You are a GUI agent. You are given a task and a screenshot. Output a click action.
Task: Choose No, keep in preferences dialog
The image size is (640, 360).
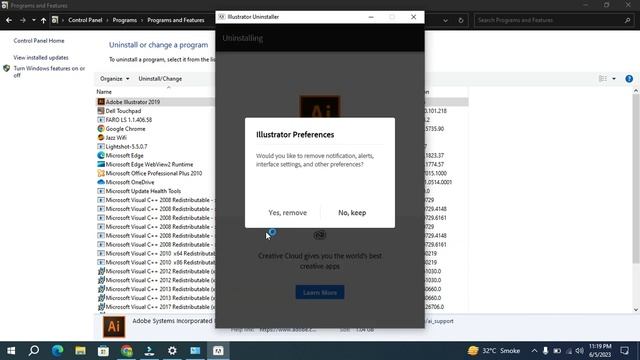[352, 213]
